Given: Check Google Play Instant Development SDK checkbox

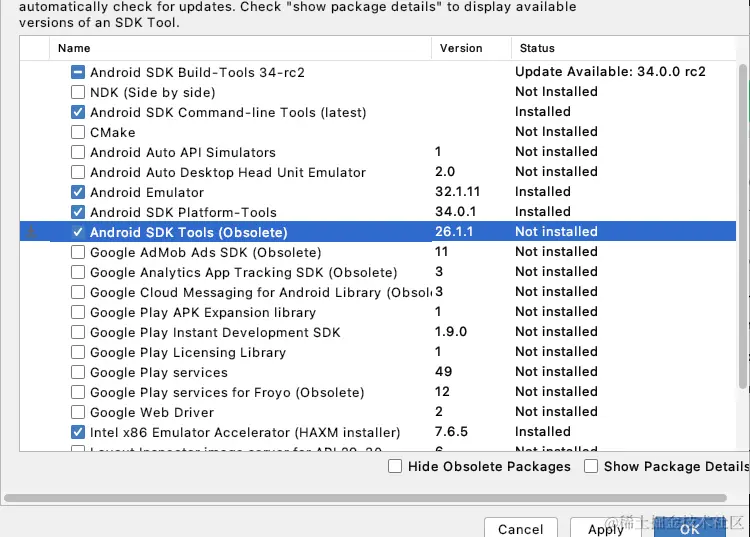Looking at the screenshot, I should click(77, 332).
